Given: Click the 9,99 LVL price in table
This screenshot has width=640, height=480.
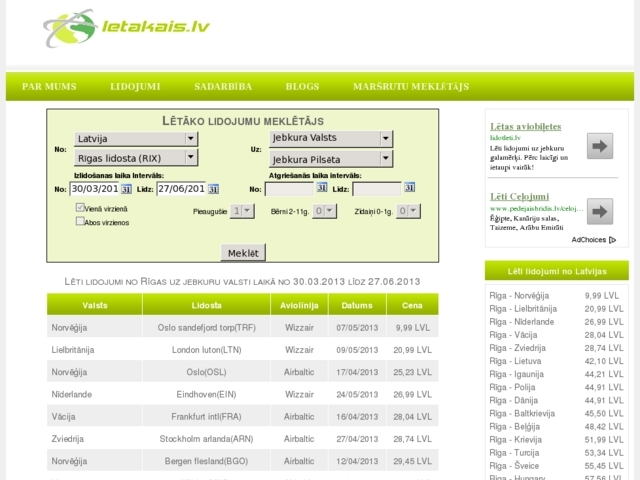Looking at the screenshot, I should click(x=413, y=327).
